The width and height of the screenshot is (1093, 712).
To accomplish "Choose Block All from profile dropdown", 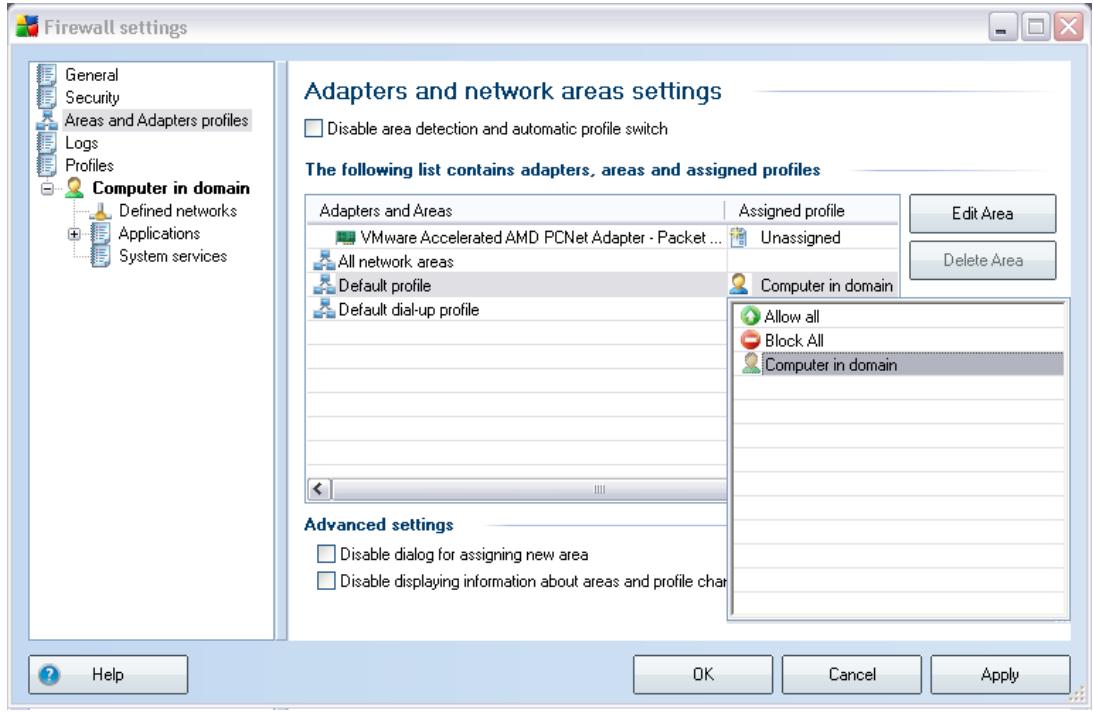I will (x=899, y=340).
